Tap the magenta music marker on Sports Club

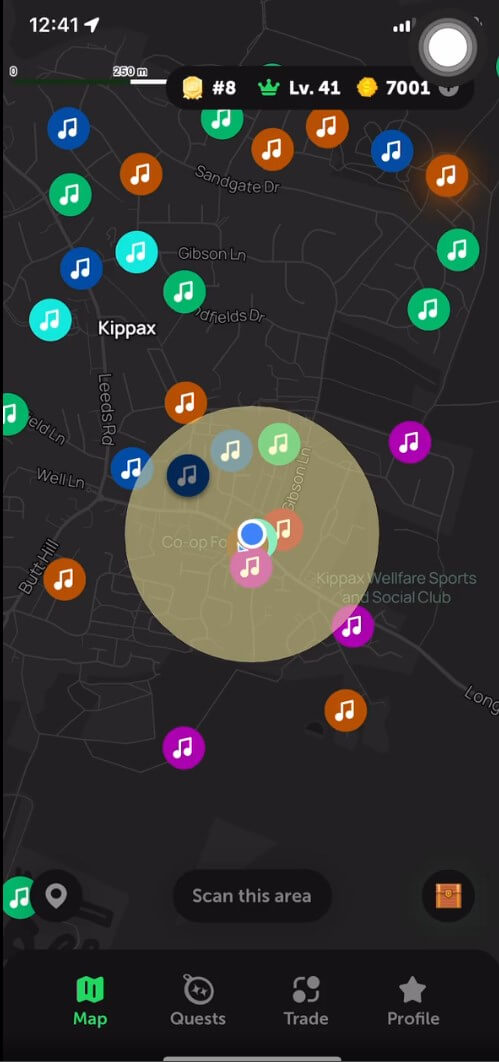click(353, 626)
